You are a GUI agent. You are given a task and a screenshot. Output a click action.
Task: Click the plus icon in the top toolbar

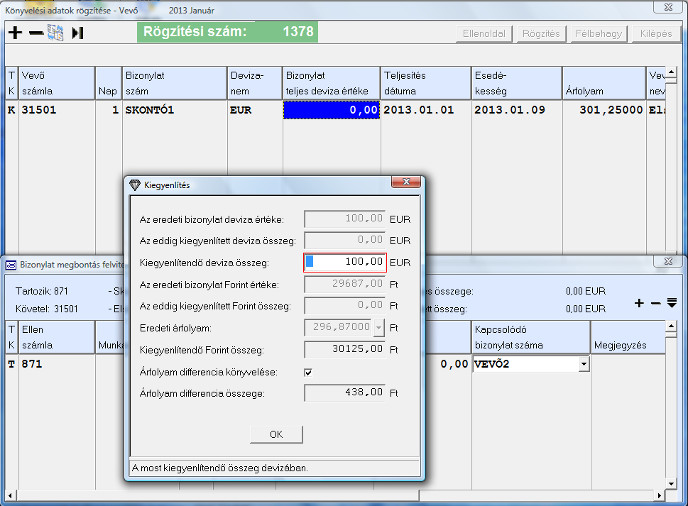(14, 33)
